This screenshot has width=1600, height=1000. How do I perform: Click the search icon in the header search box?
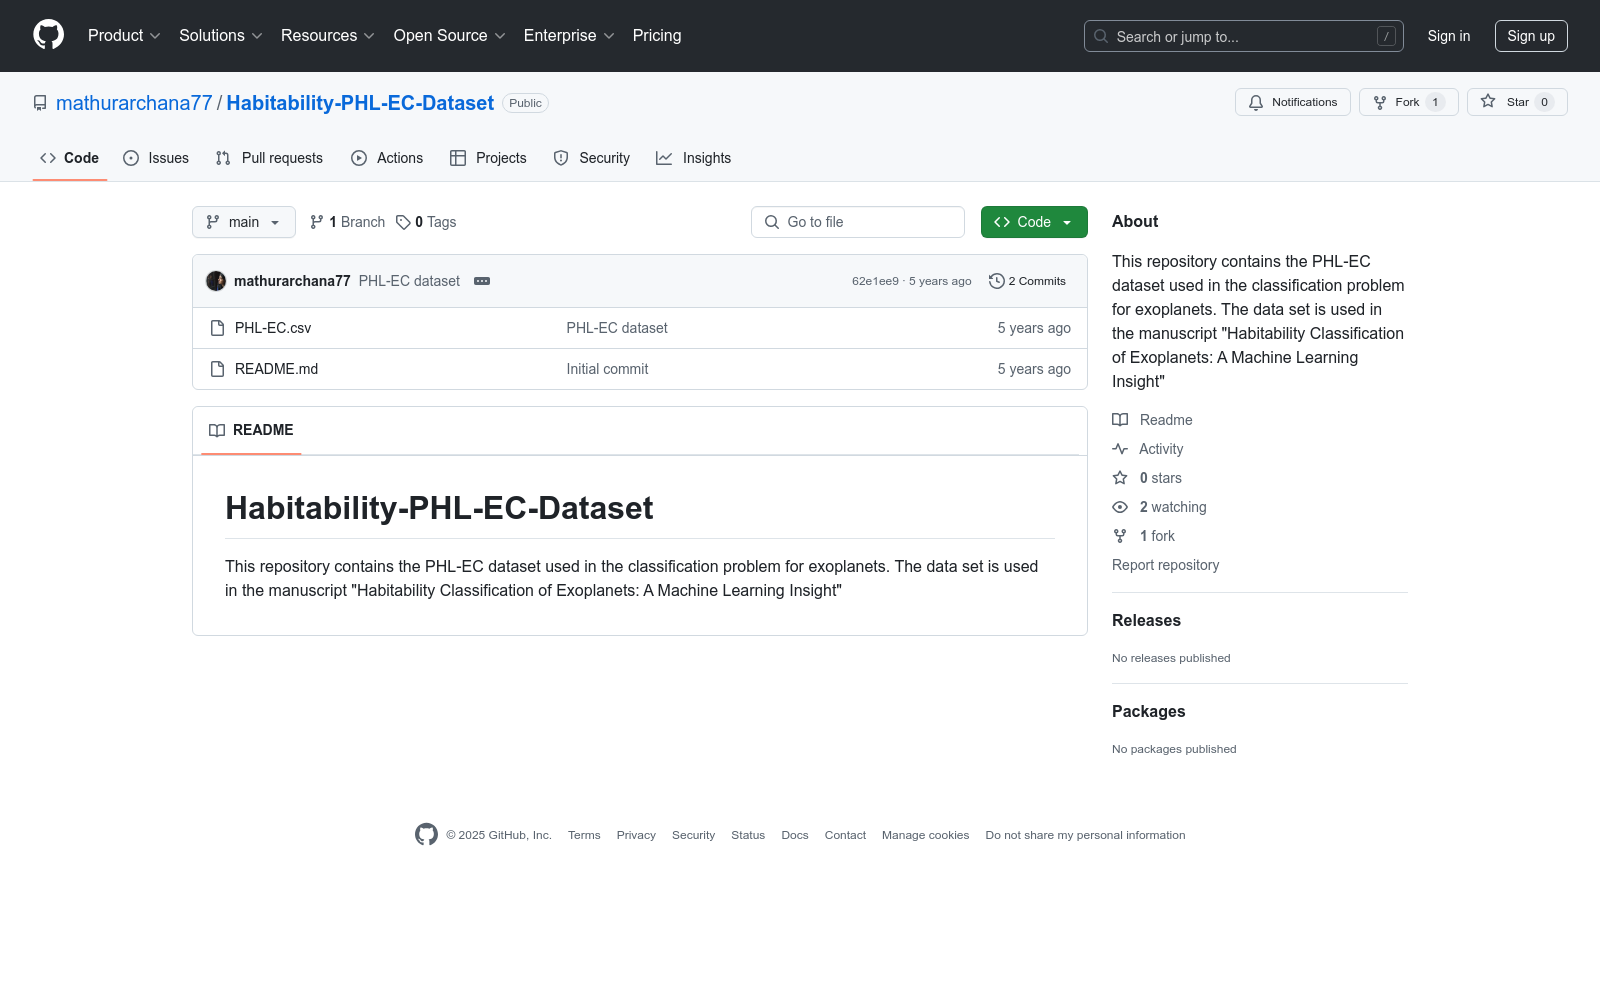[x=1101, y=36]
